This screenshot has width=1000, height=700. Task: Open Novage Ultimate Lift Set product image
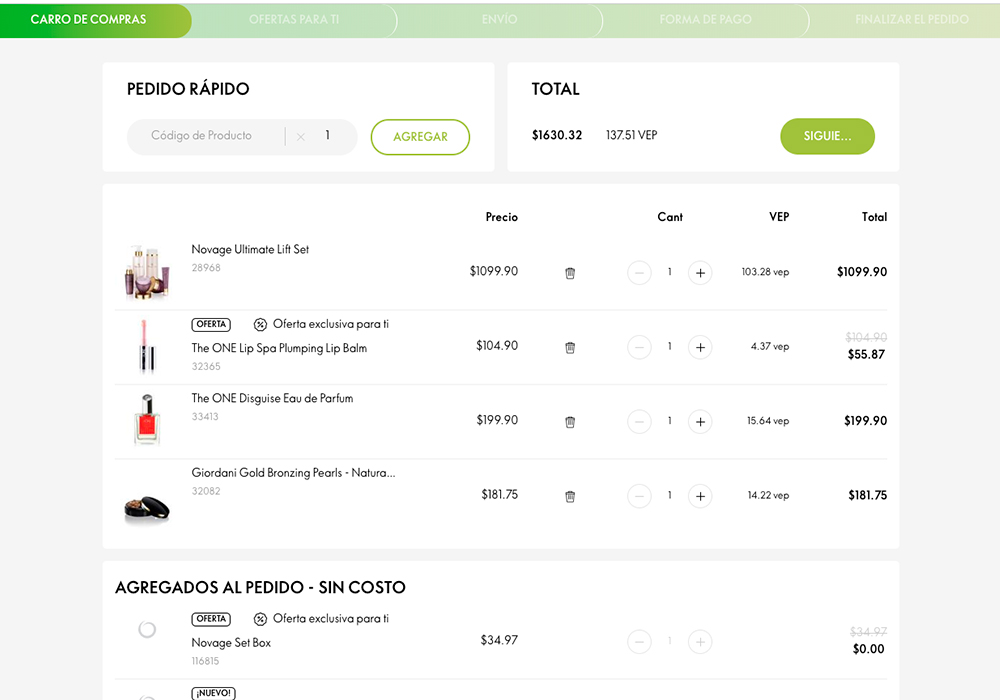point(147,272)
